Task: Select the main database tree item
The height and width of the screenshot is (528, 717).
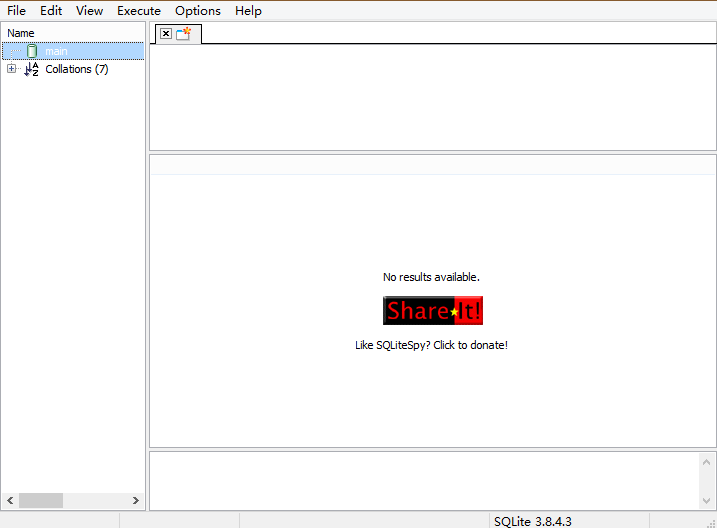Action: [56, 51]
